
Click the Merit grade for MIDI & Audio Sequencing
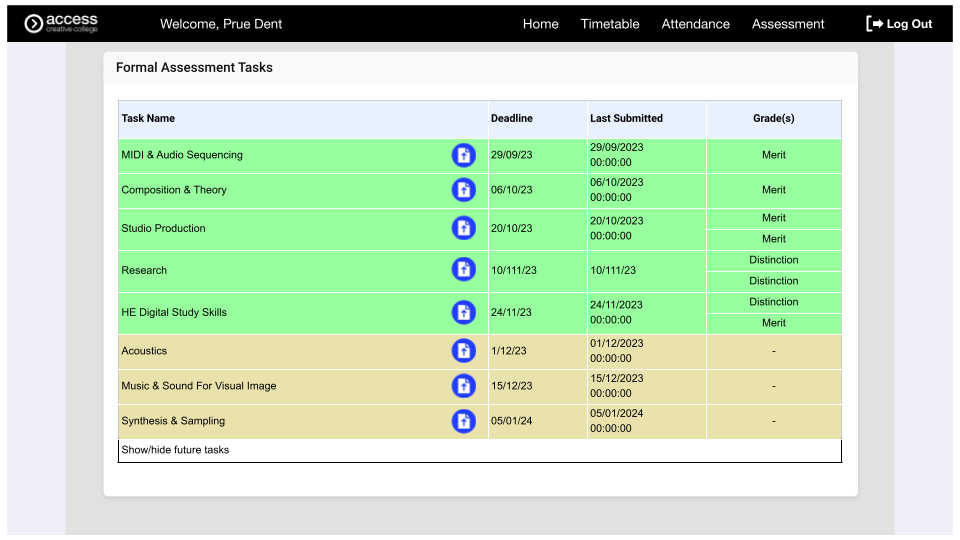(x=774, y=155)
